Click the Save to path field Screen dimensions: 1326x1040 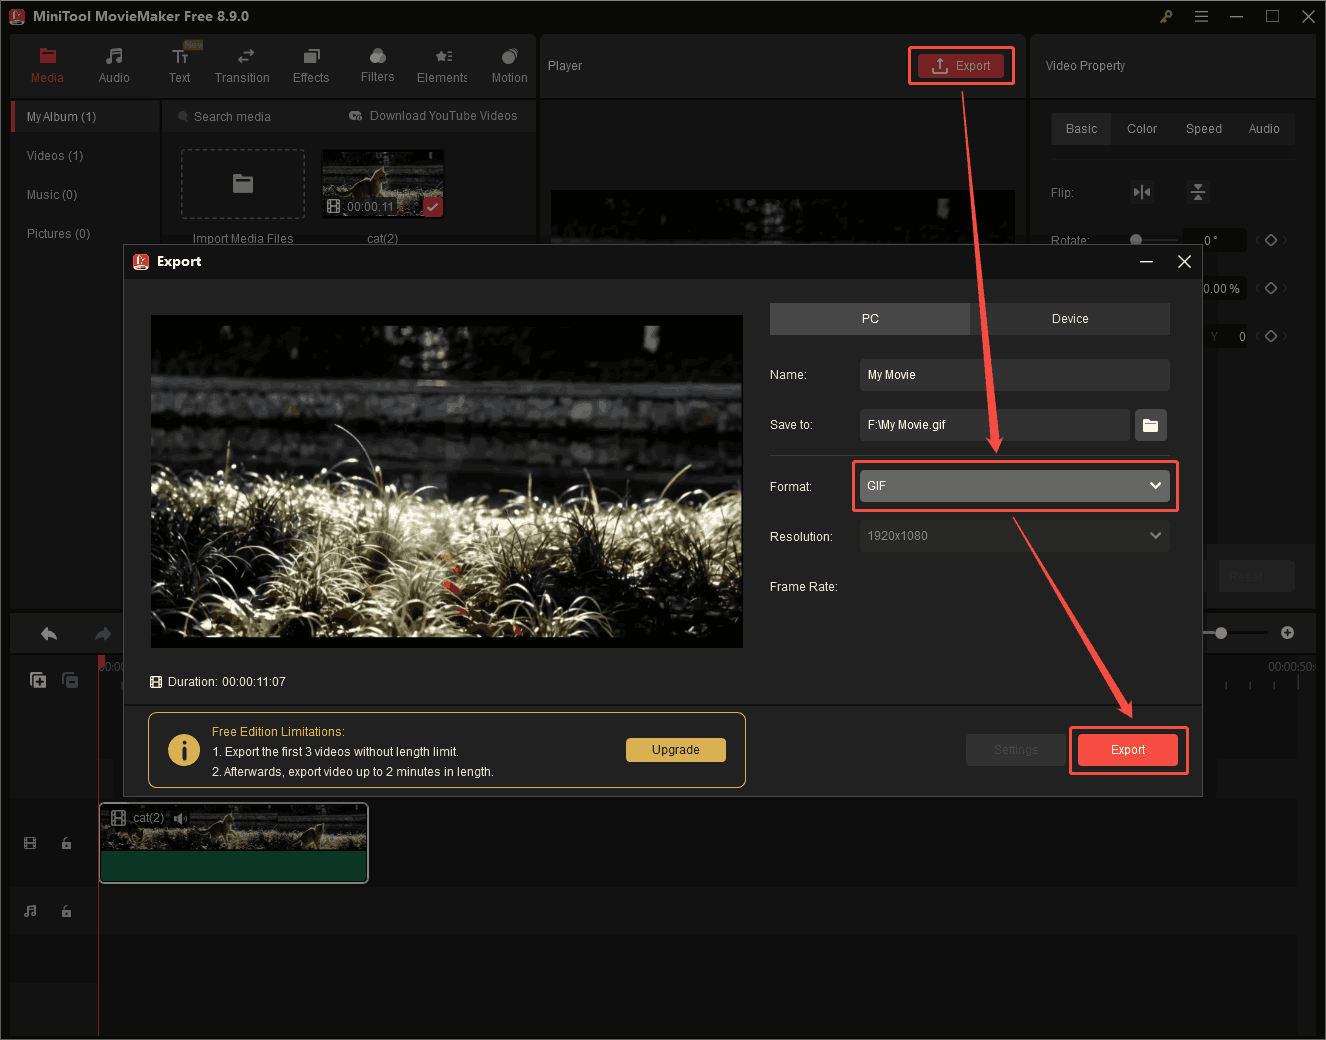pos(995,425)
